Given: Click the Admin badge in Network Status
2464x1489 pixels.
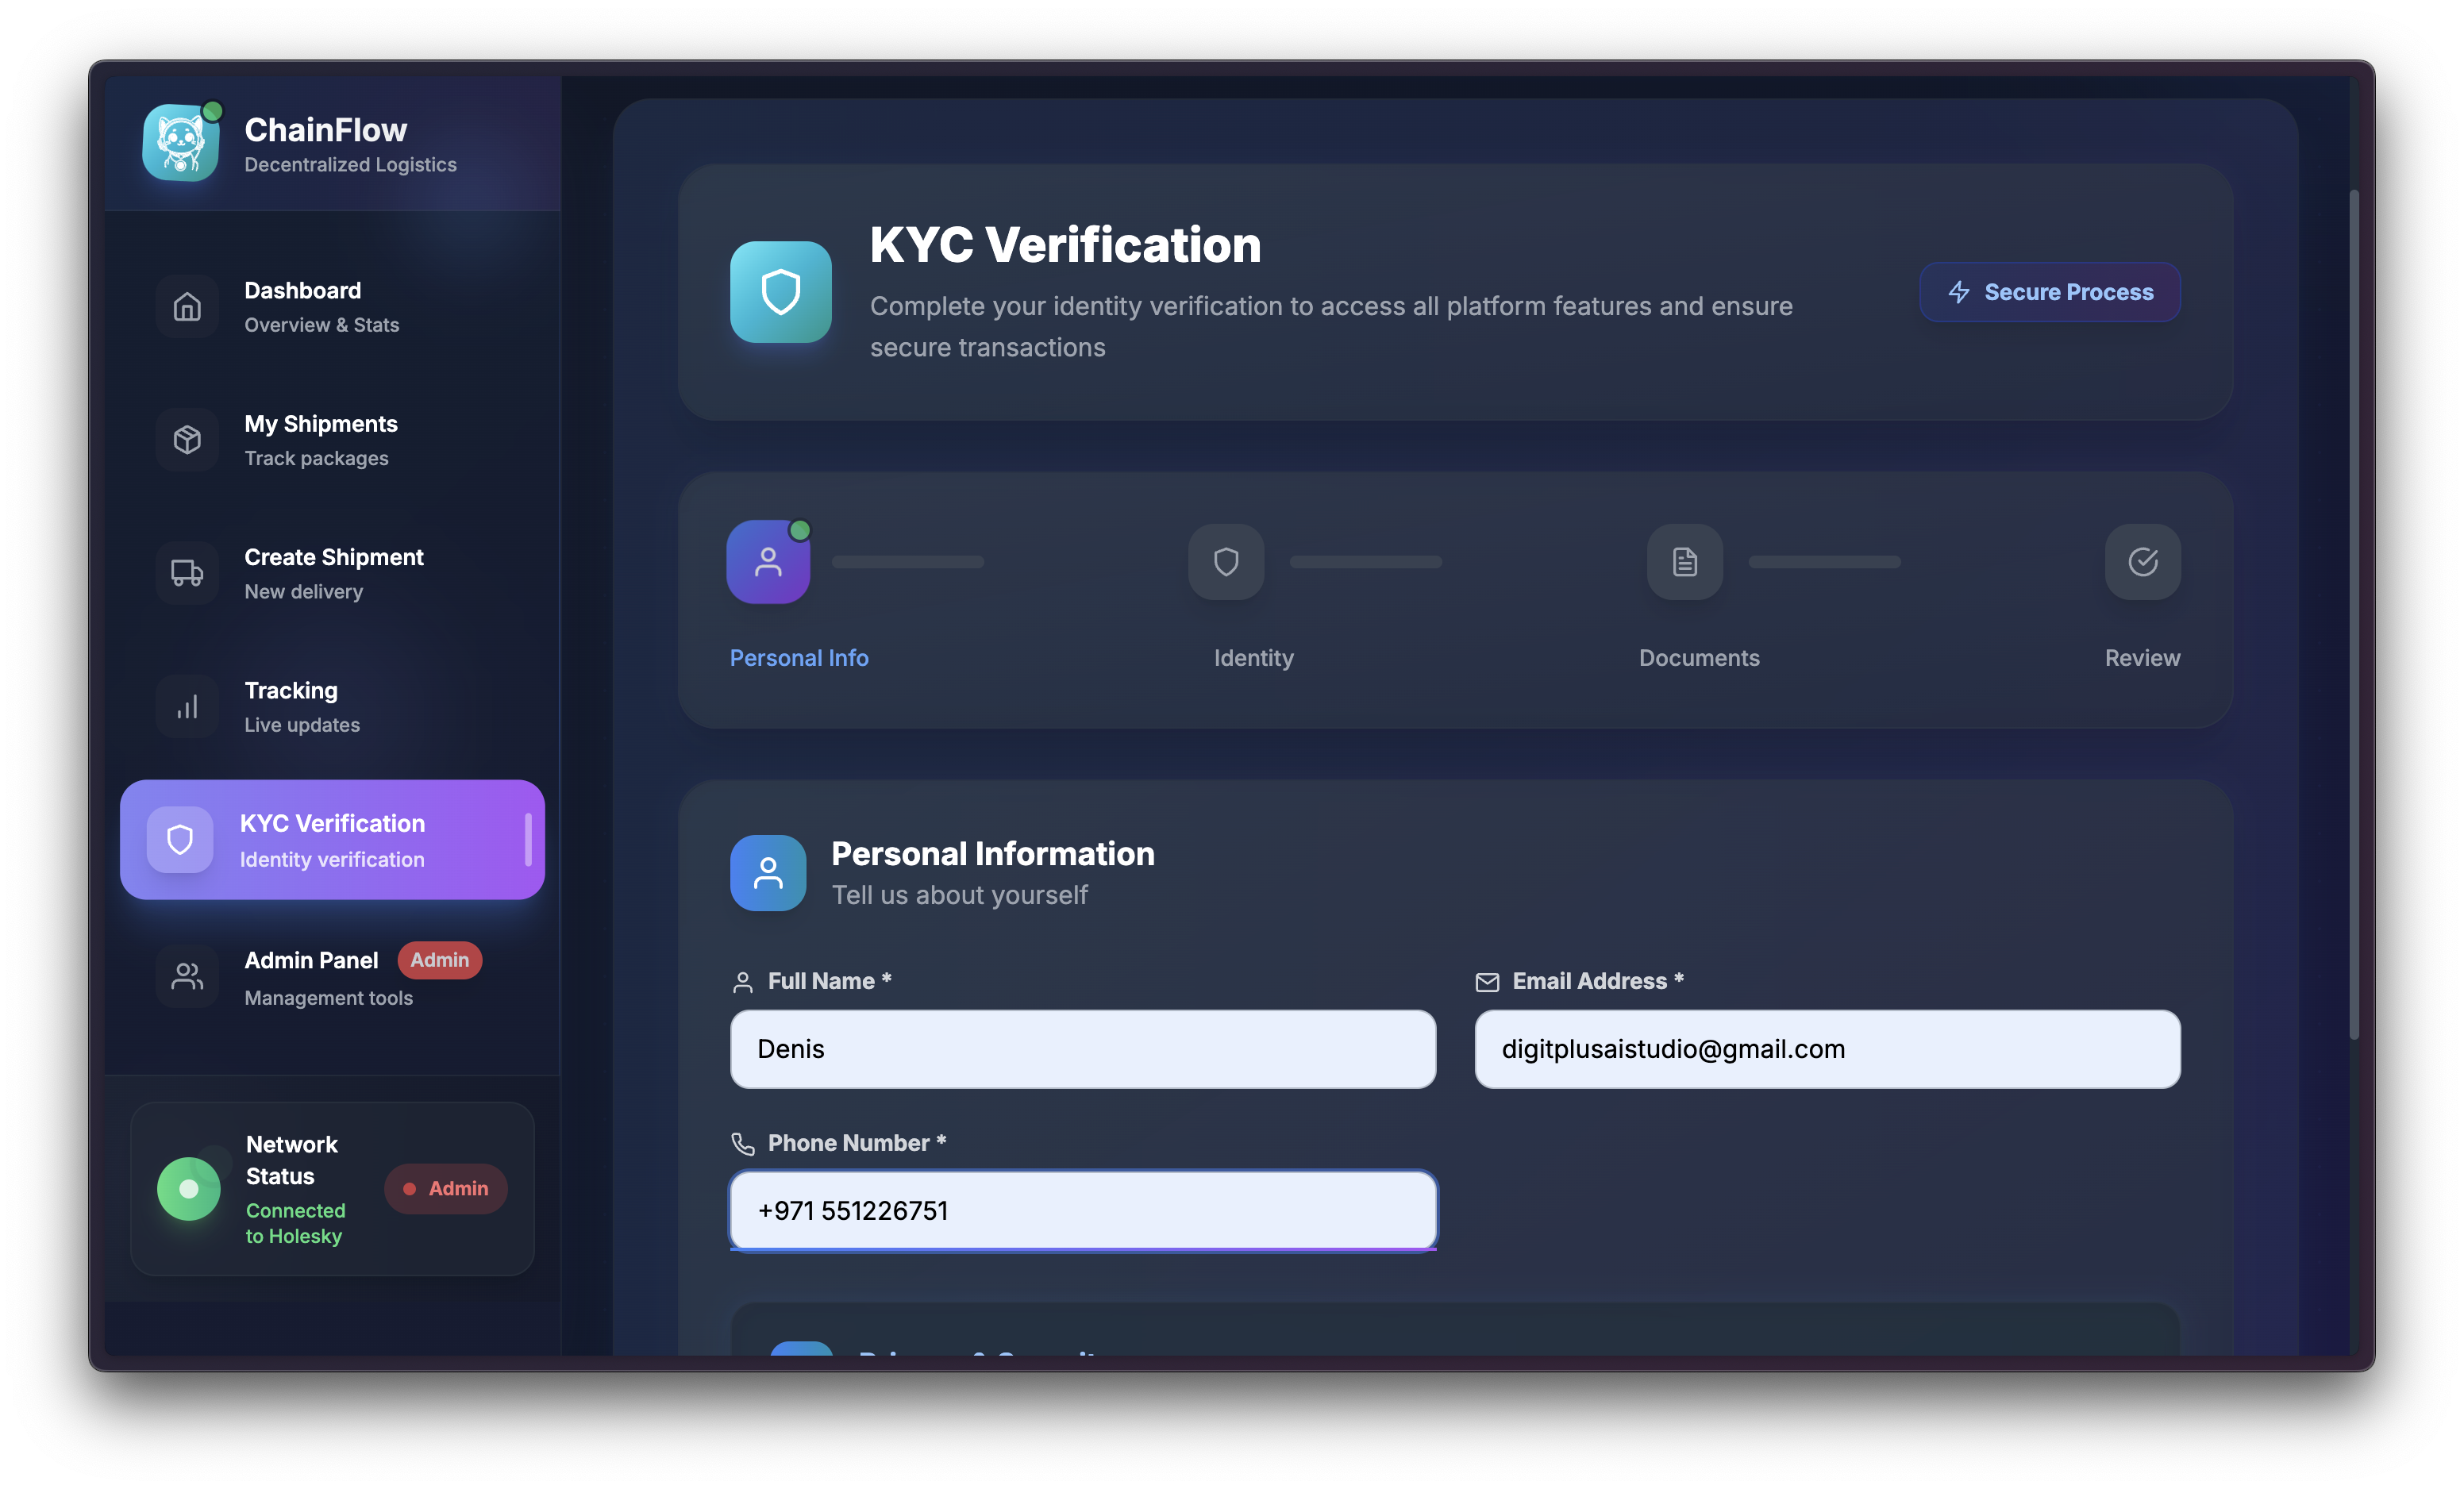Looking at the screenshot, I should [446, 1189].
